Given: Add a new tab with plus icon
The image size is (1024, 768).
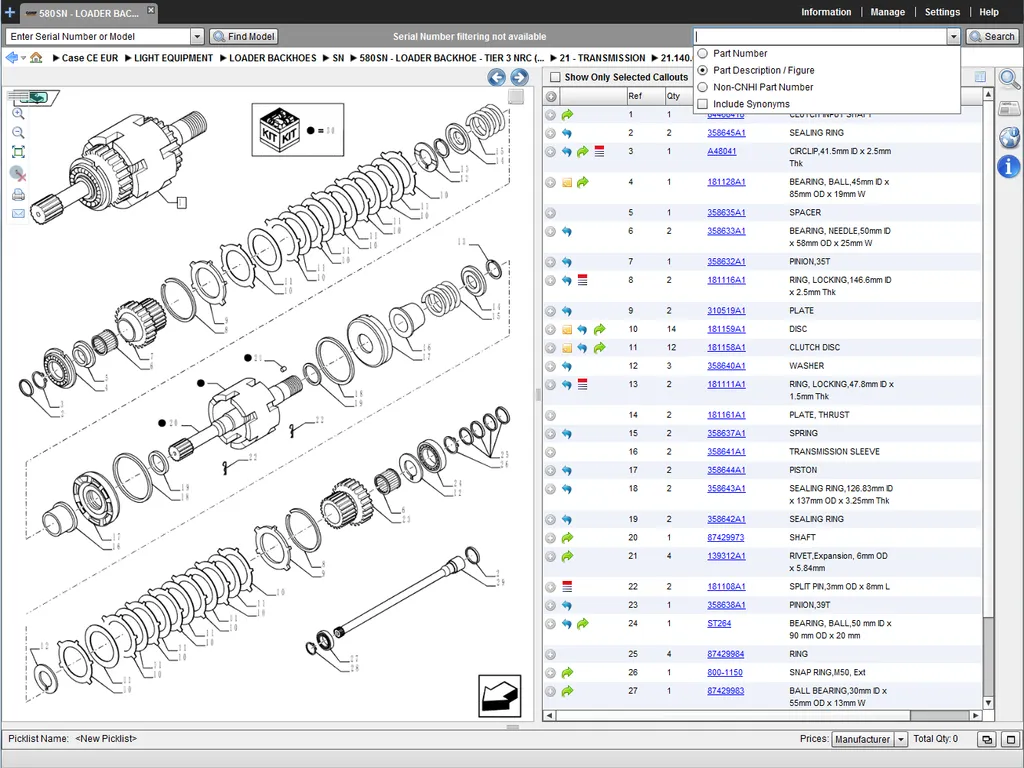Looking at the screenshot, I should pos(10,12).
